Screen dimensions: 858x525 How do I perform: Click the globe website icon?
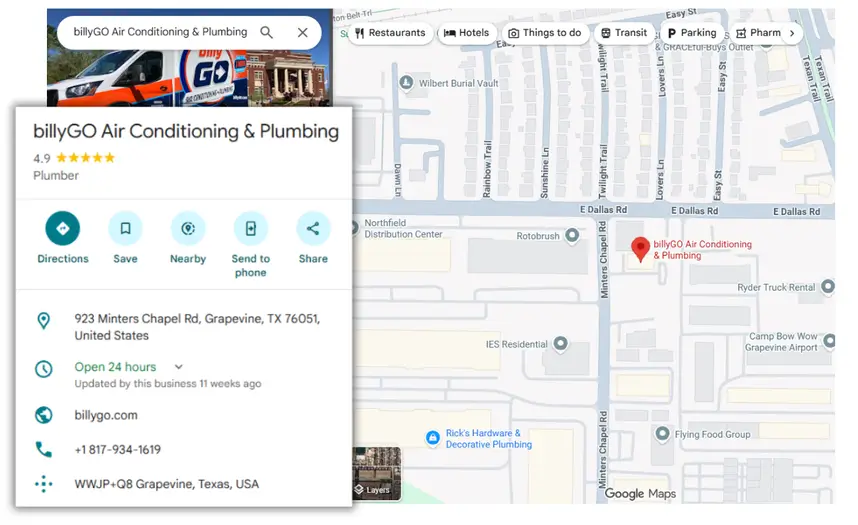[44, 415]
